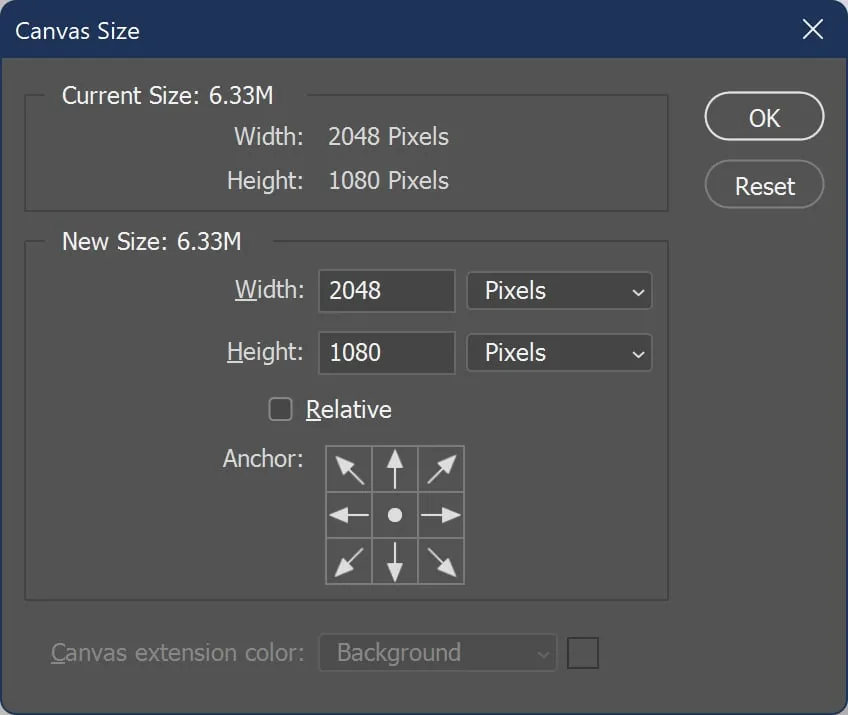Open the Width units Pixels dropdown
848x715 pixels.
click(559, 291)
